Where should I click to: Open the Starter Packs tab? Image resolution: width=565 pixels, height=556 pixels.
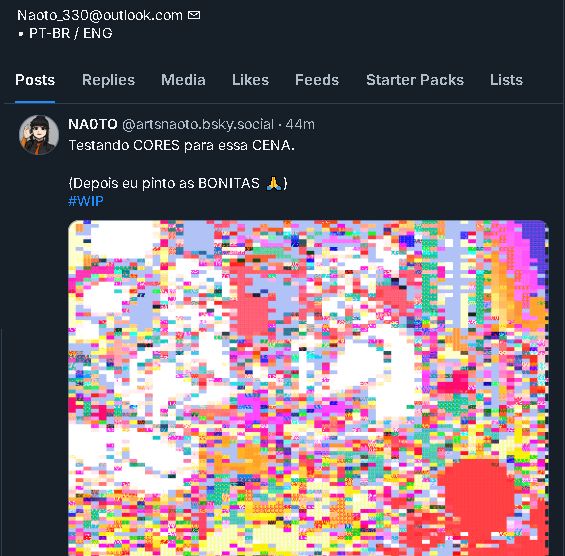point(415,80)
